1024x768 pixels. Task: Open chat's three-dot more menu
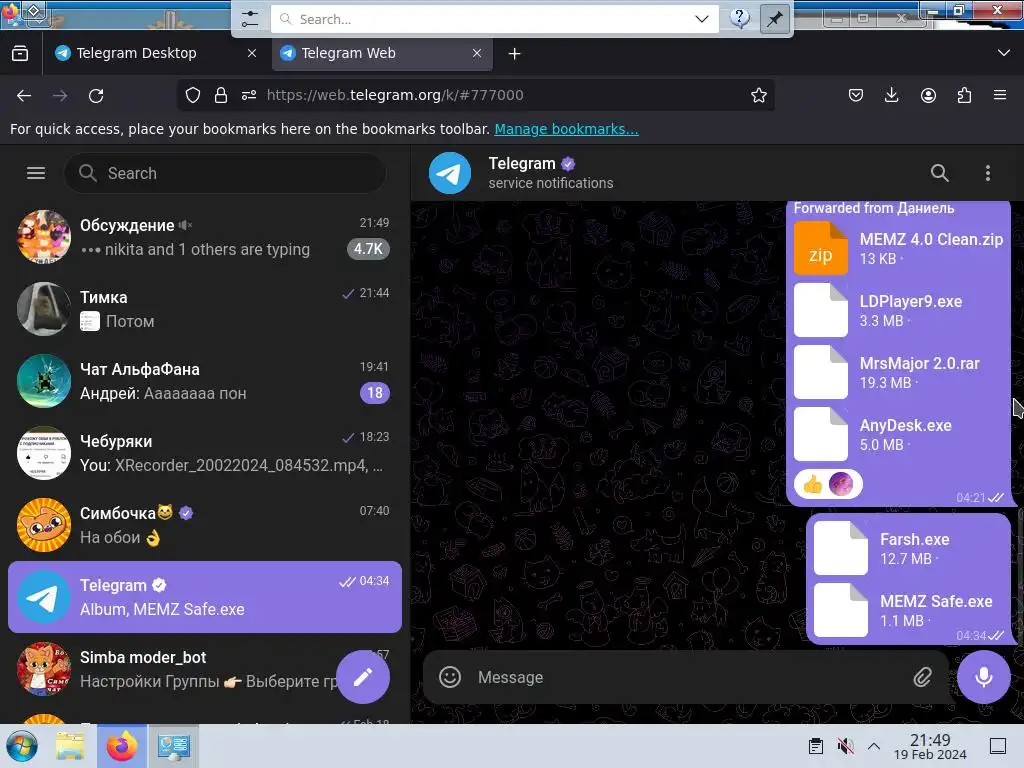[987, 173]
